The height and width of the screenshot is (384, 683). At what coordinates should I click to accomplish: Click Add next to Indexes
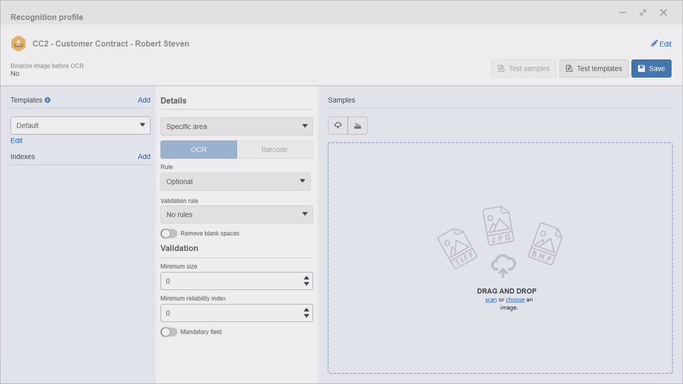144,156
